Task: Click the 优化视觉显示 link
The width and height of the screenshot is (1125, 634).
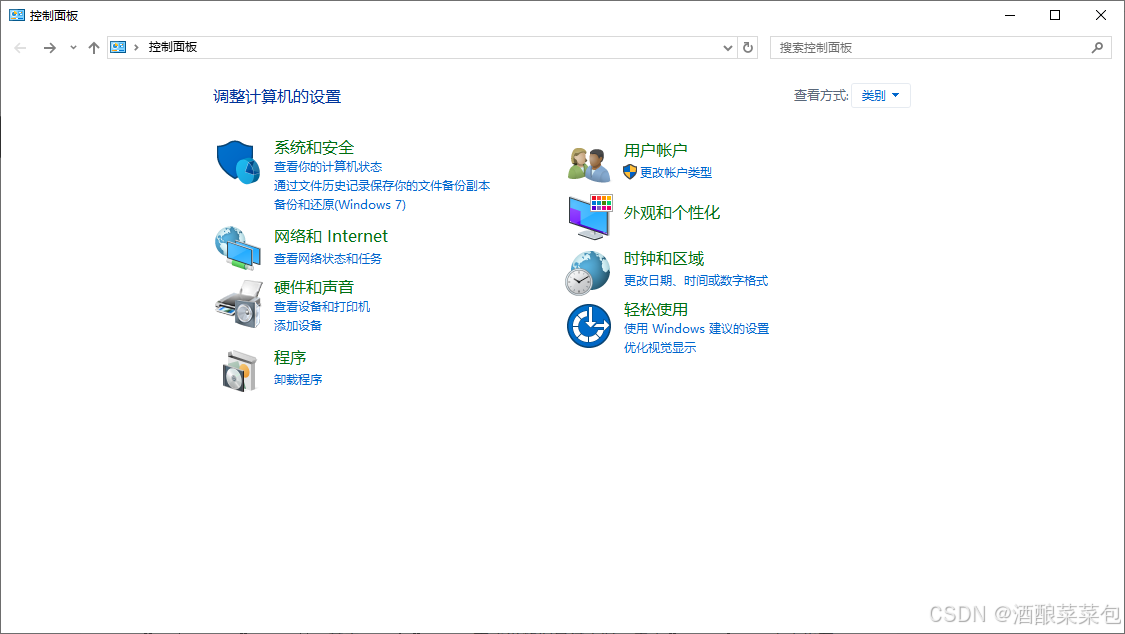Action: pos(660,348)
